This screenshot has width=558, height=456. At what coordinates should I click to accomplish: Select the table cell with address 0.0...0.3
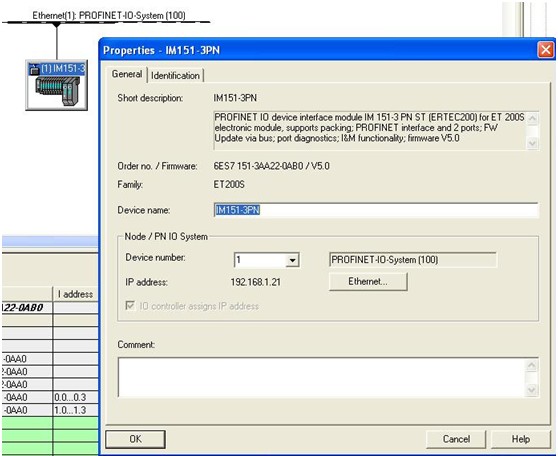coord(75,397)
